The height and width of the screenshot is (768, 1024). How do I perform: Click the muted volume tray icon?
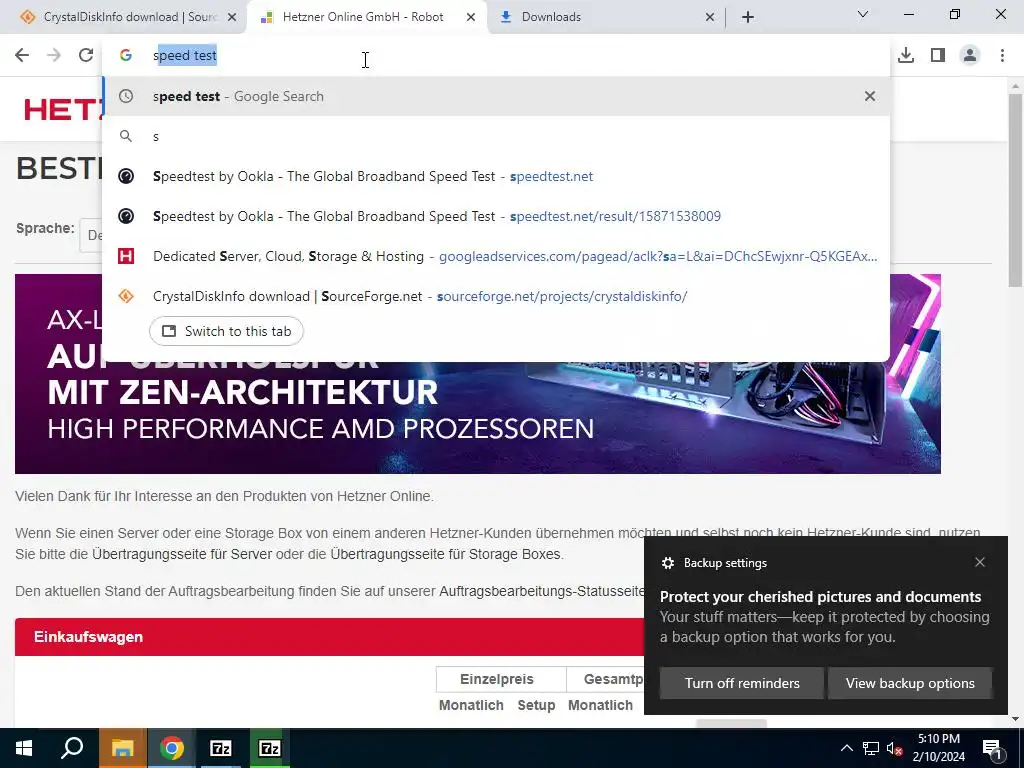895,748
